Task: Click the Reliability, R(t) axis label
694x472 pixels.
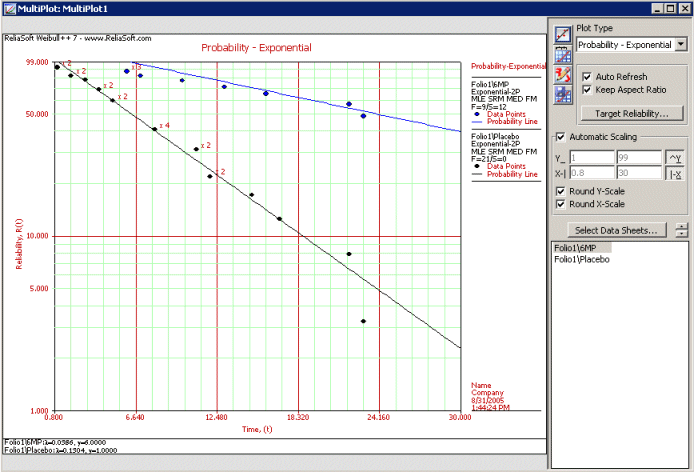Action: point(19,244)
